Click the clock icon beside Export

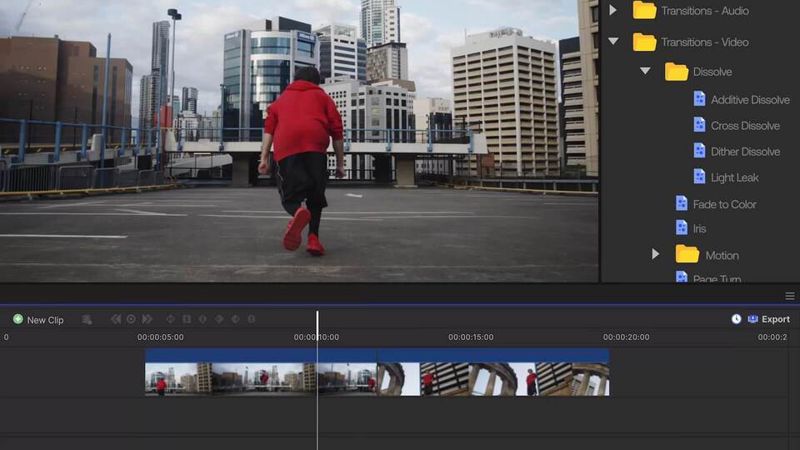click(736, 319)
